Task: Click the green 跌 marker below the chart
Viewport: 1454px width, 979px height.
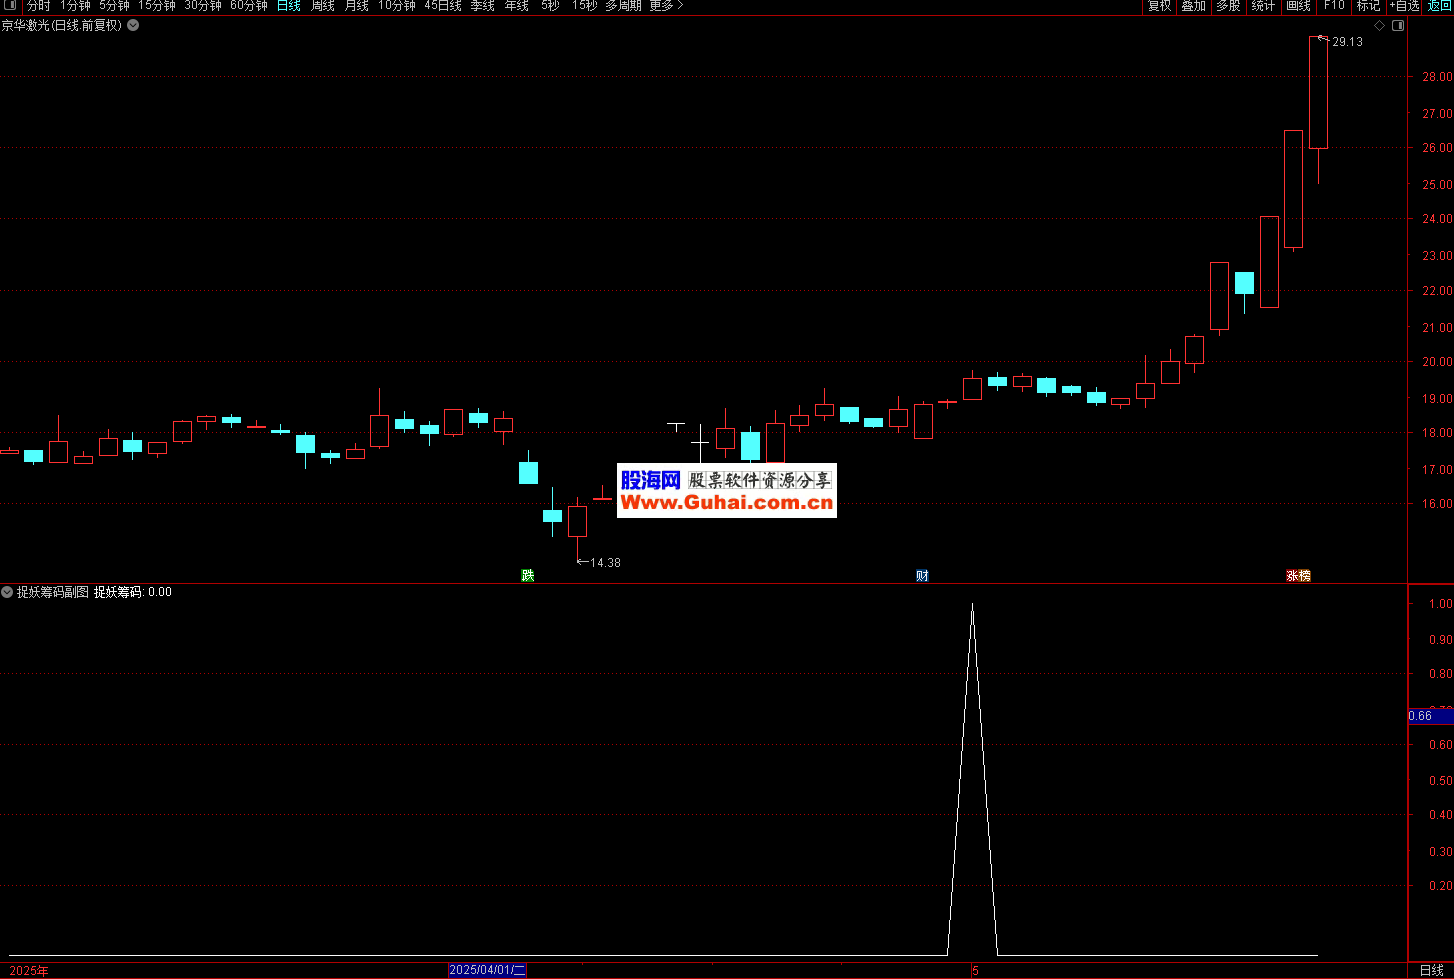Action: (x=527, y=575)
